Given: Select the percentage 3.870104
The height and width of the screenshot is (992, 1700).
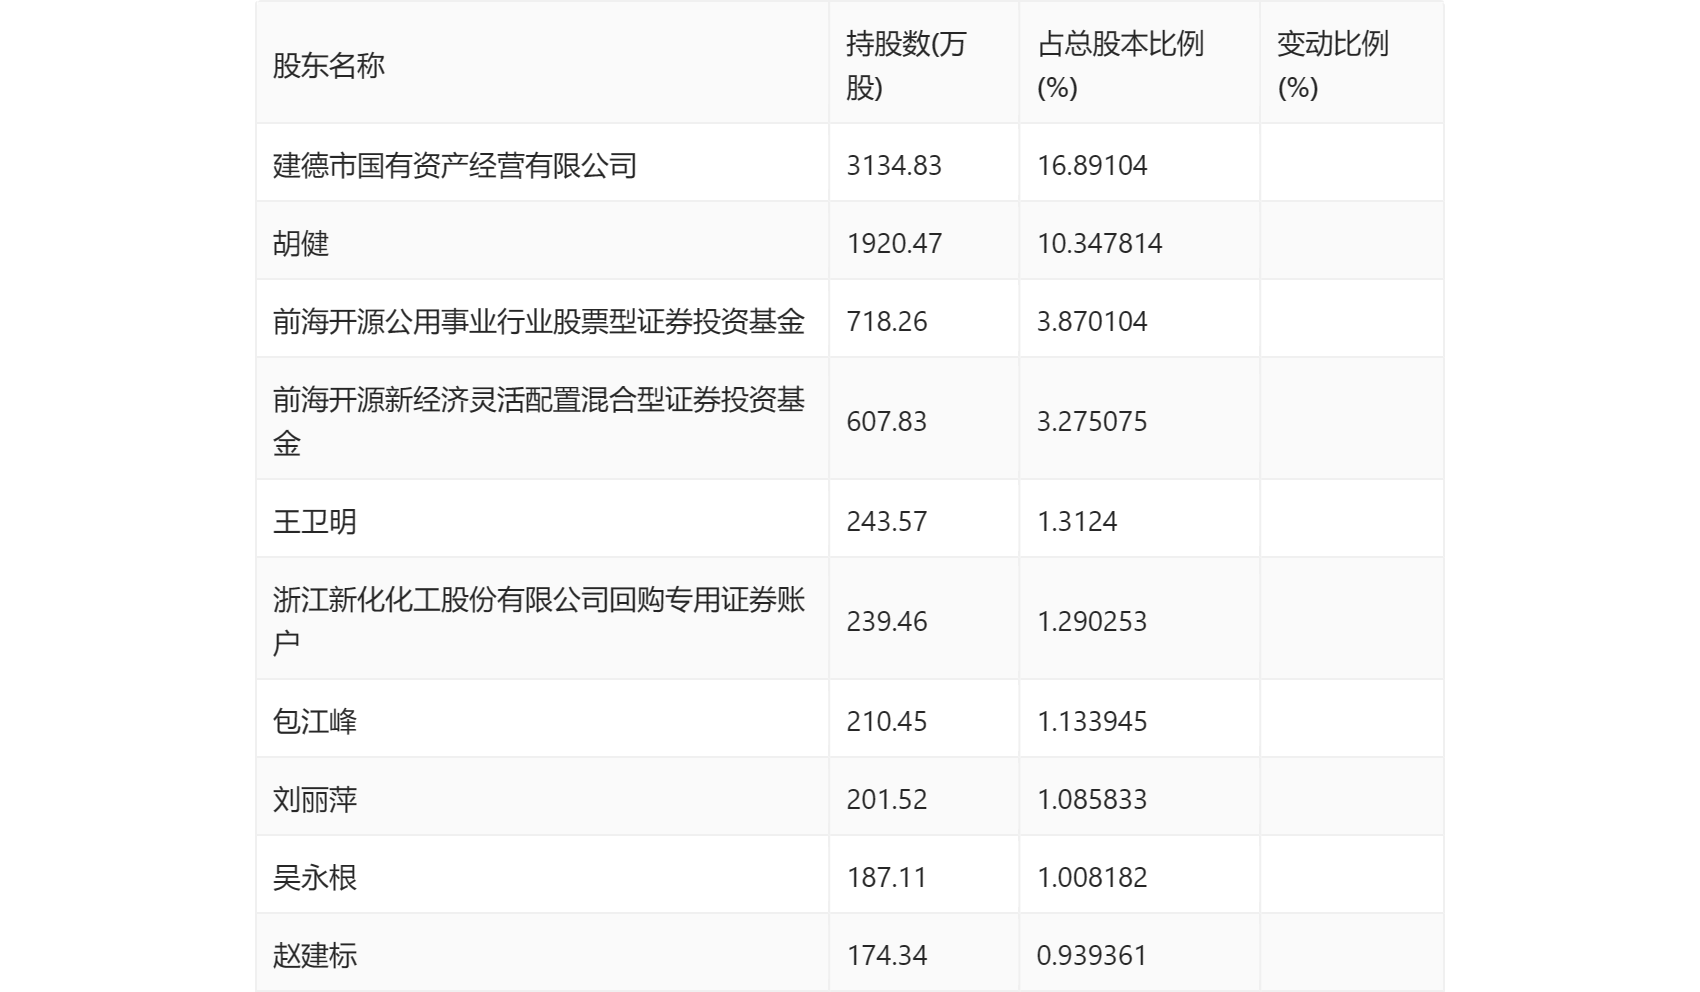Looking at the screenshot, I should click(1092, 321).
